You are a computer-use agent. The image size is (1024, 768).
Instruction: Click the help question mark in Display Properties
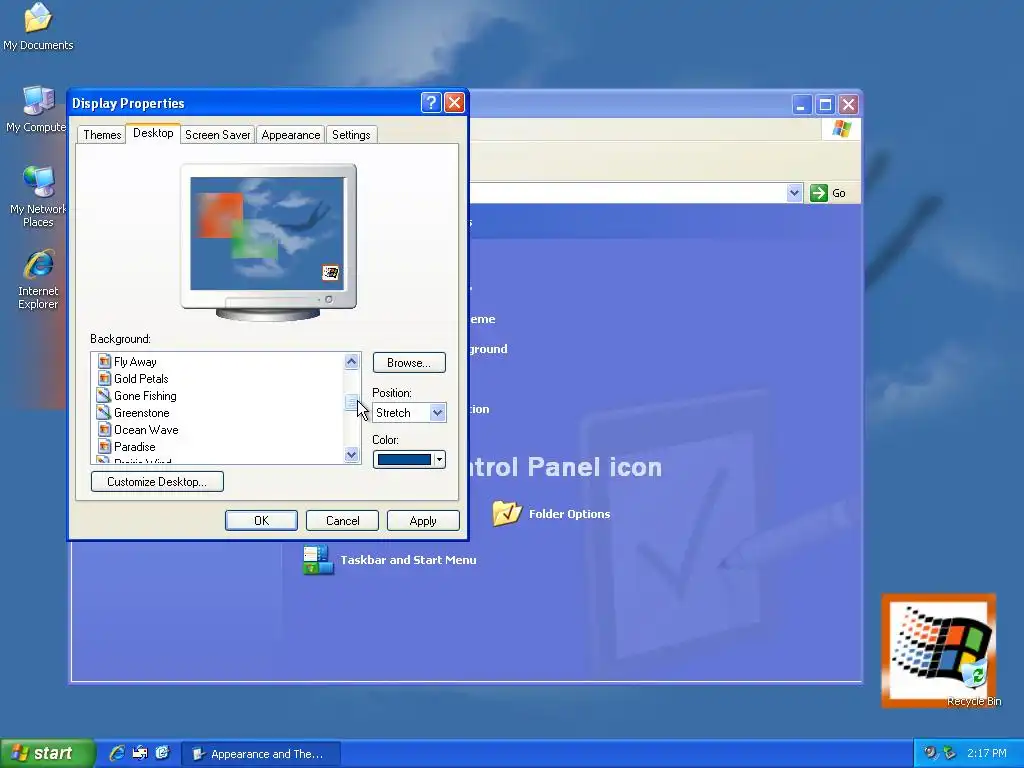(x=431, y=103)
